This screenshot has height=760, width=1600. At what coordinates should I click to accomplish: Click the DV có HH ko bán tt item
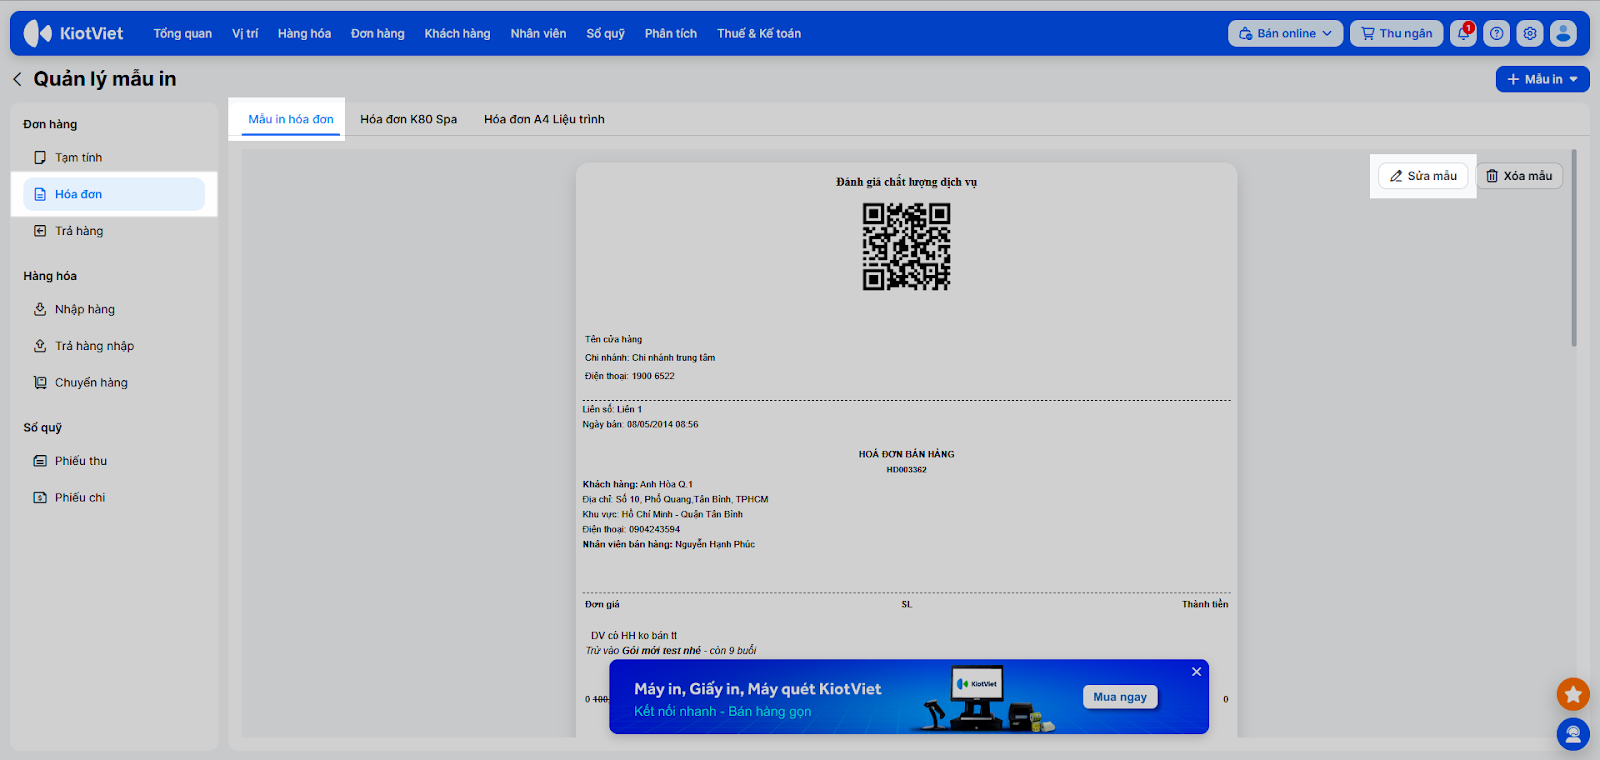[x=634, y=635]
